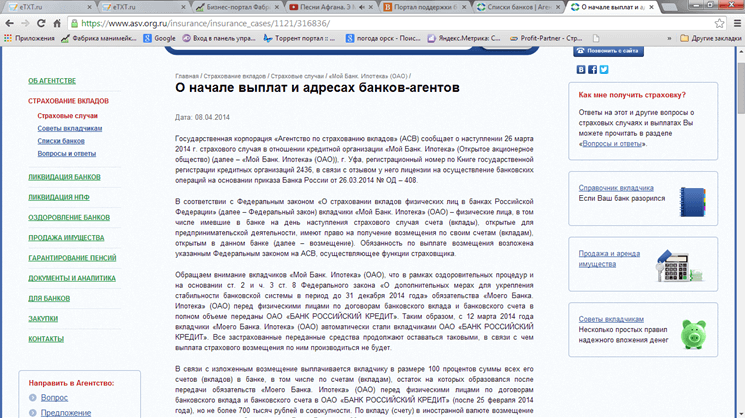Click the address bar URL field
This screenshot has height=418, width=745.
[x=390, y=23]
